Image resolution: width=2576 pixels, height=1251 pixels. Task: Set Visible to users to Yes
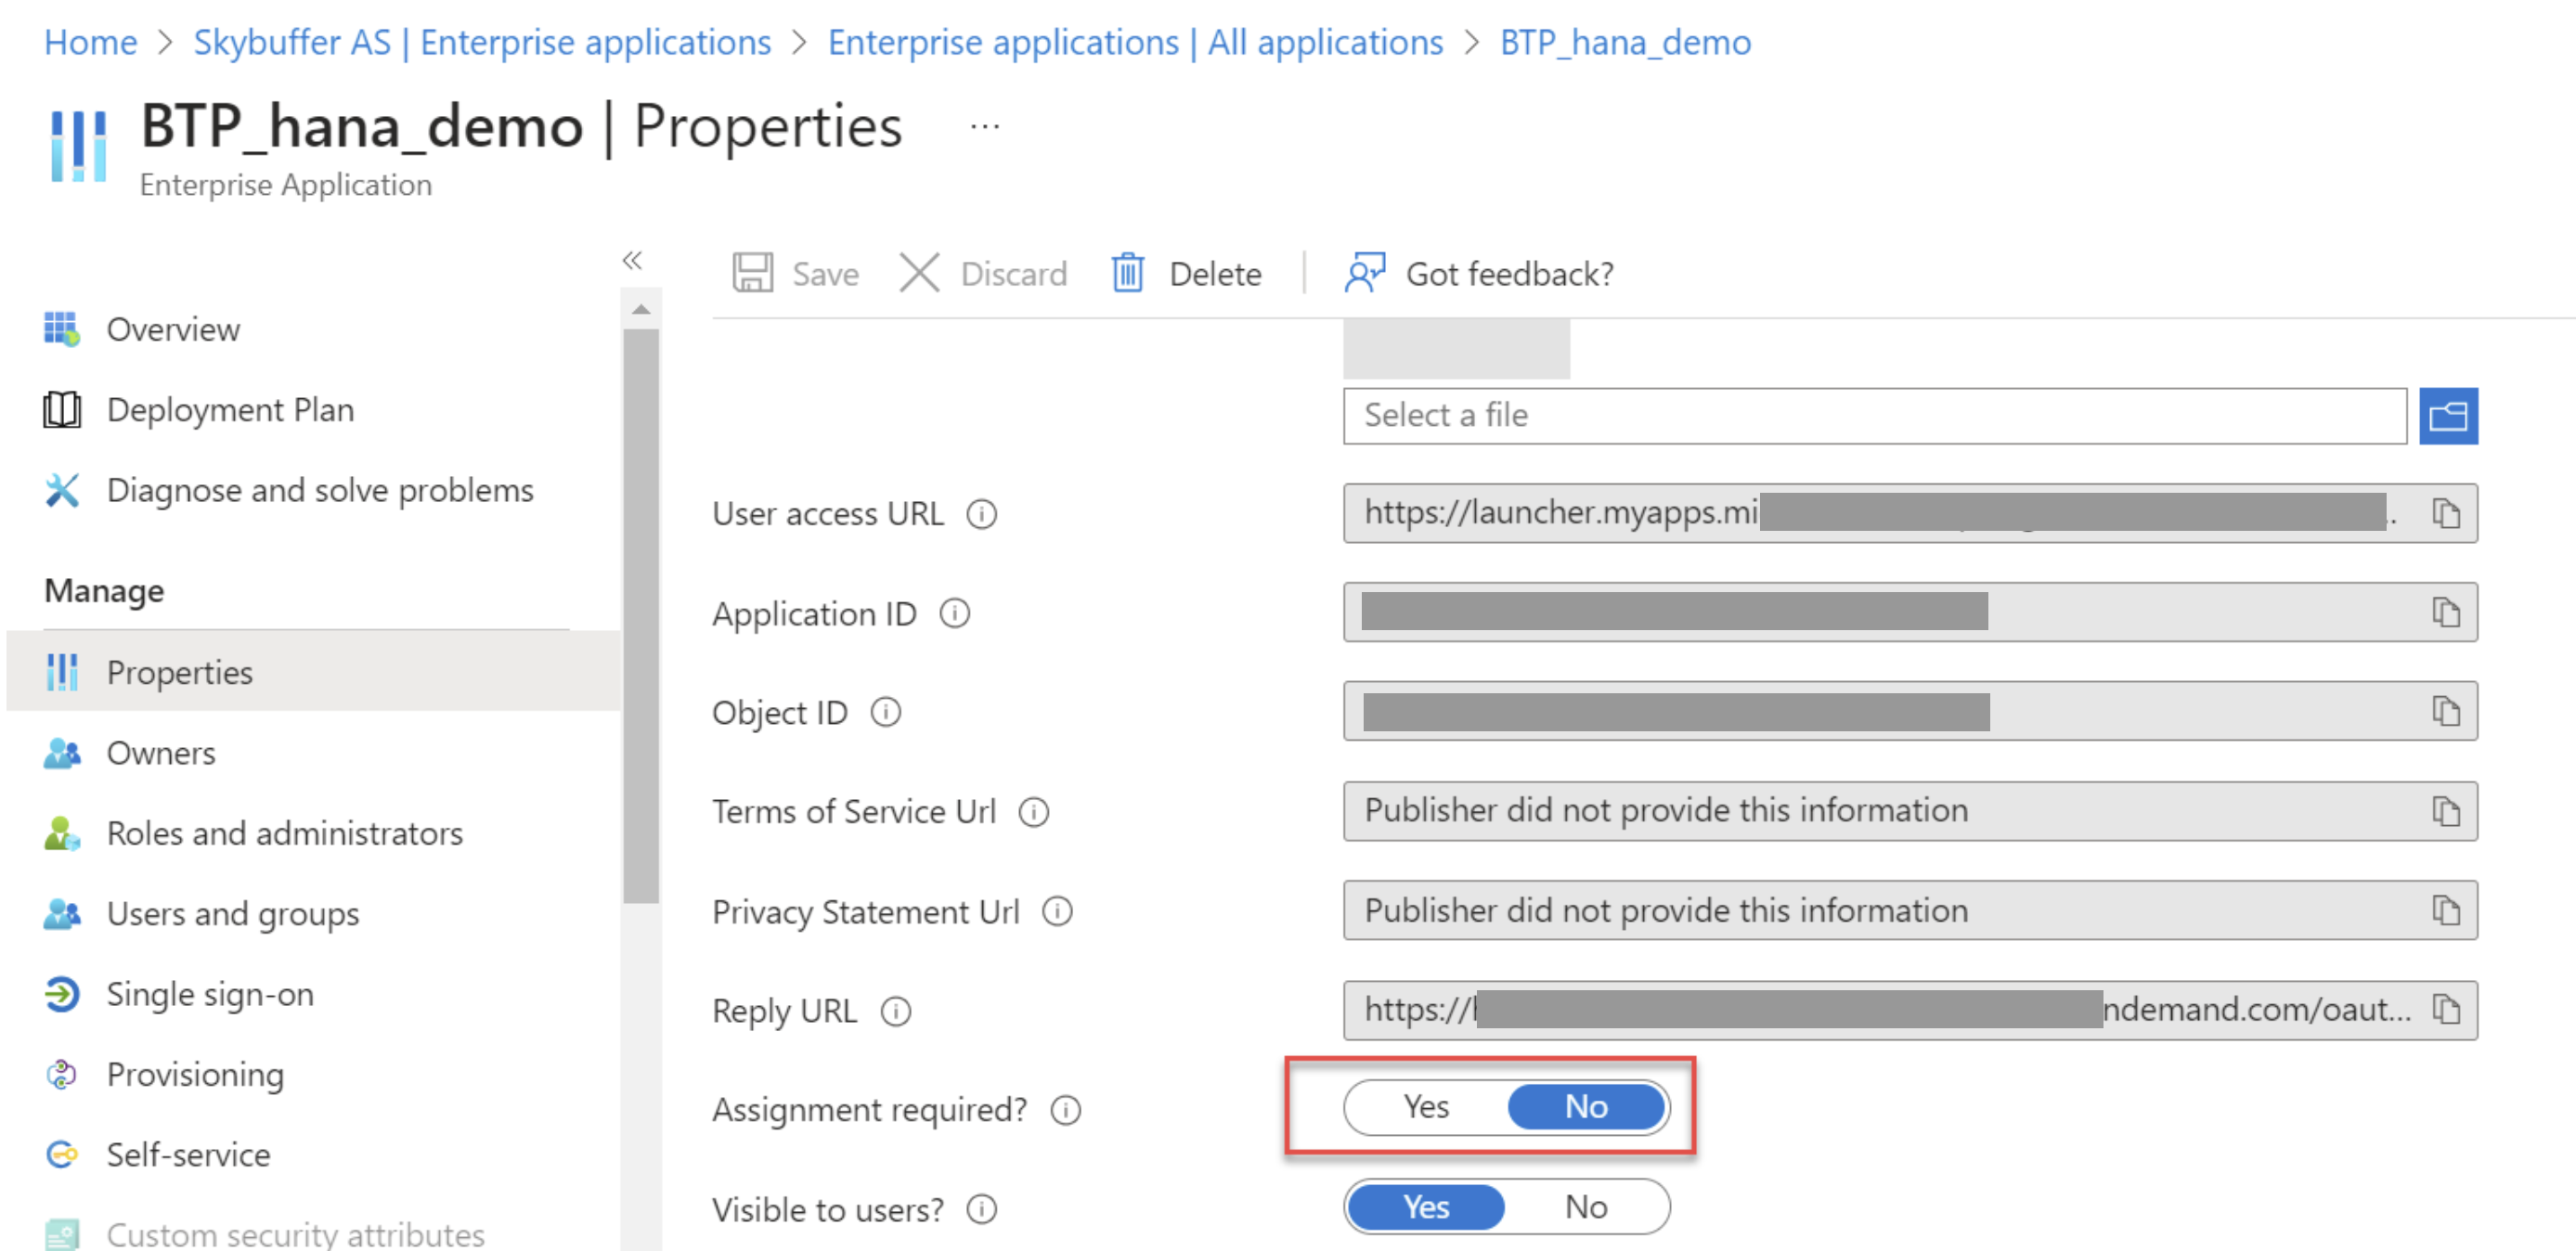click(x=1425, y=1207)
